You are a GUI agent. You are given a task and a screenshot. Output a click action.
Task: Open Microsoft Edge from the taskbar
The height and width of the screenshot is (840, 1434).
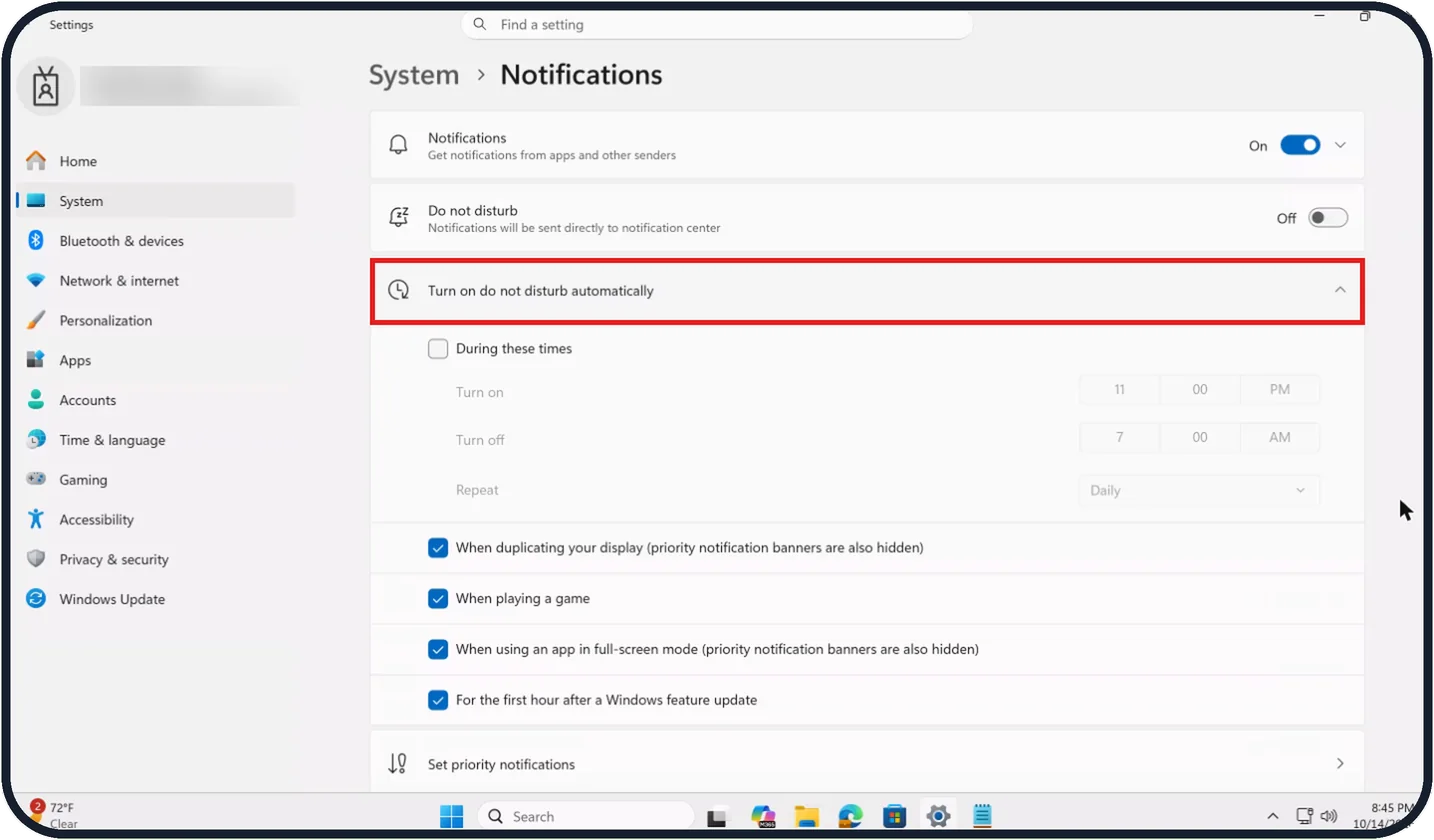click(x=851, y=816)
